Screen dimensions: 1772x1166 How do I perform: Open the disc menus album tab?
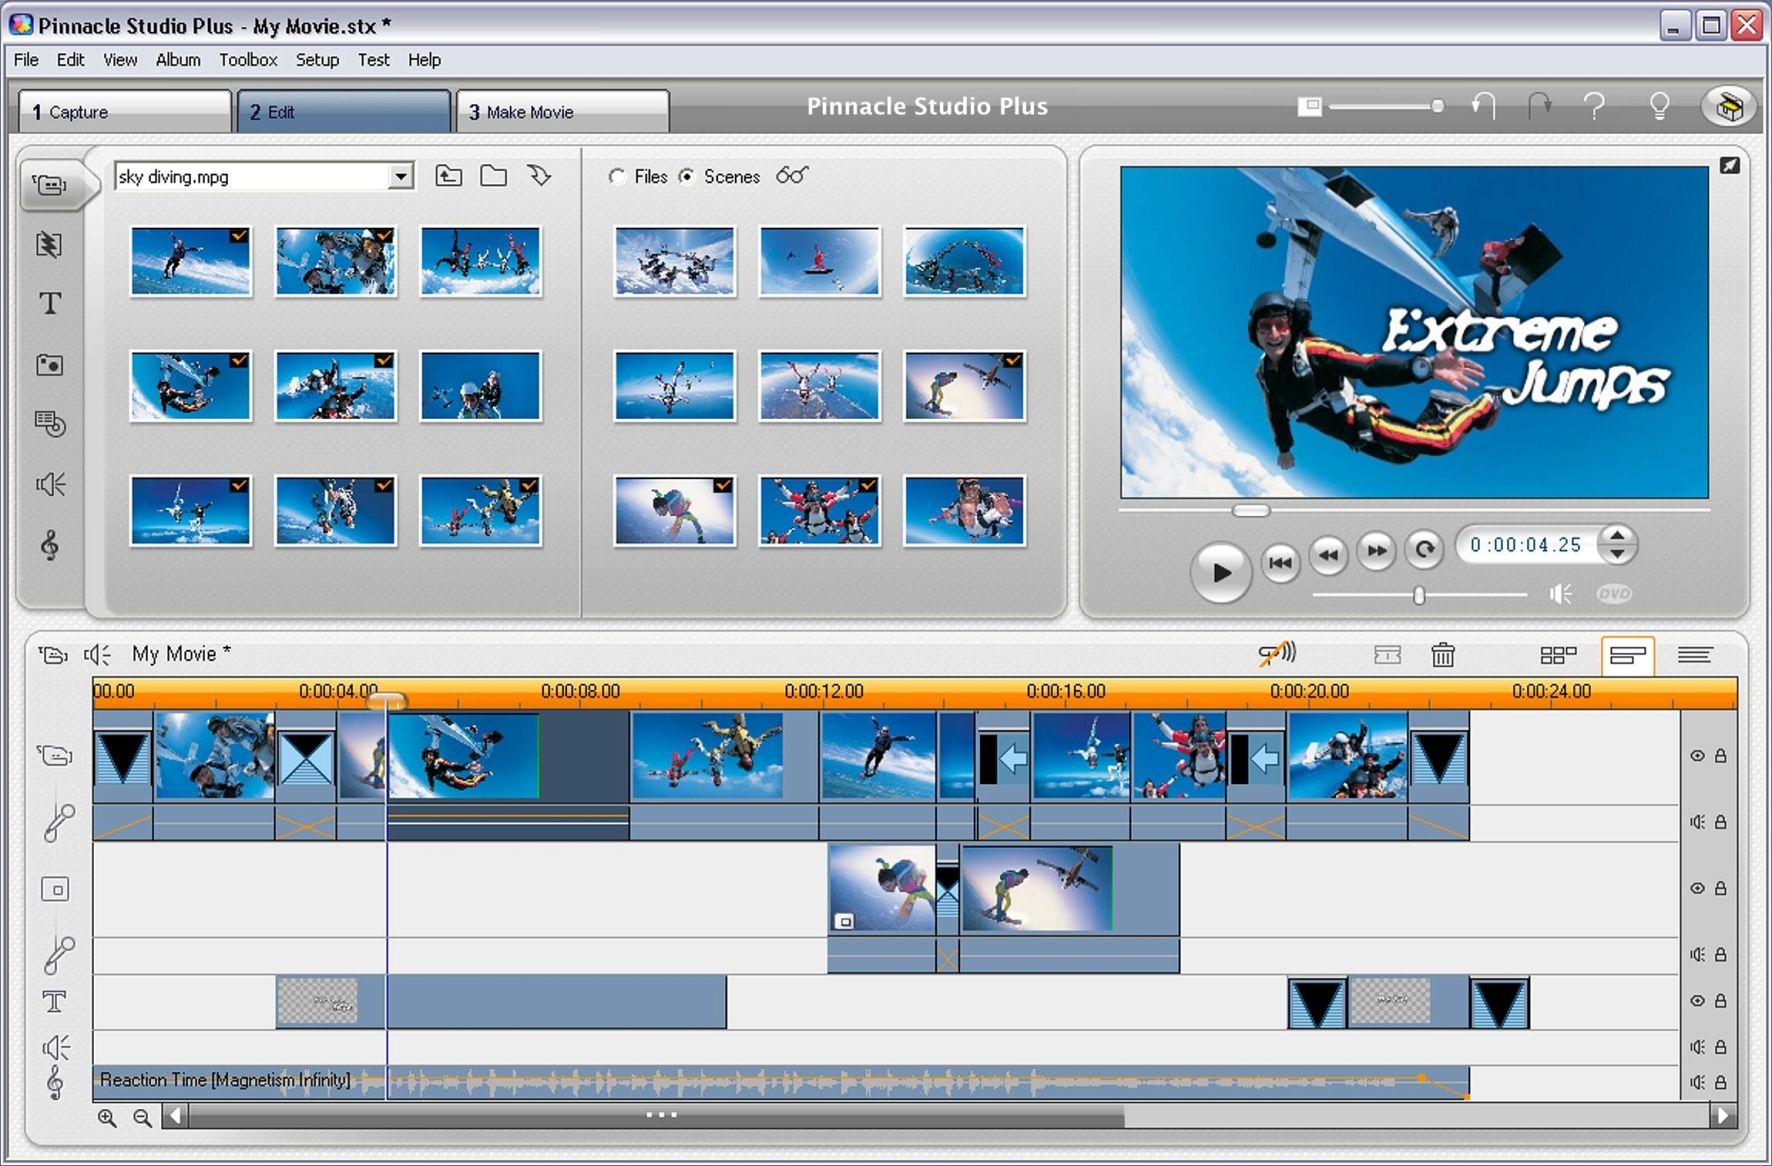pos(49,424)
